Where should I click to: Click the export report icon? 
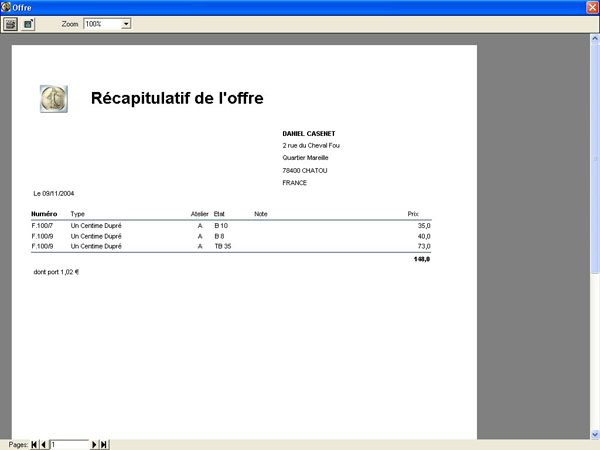tap(28, 24)
